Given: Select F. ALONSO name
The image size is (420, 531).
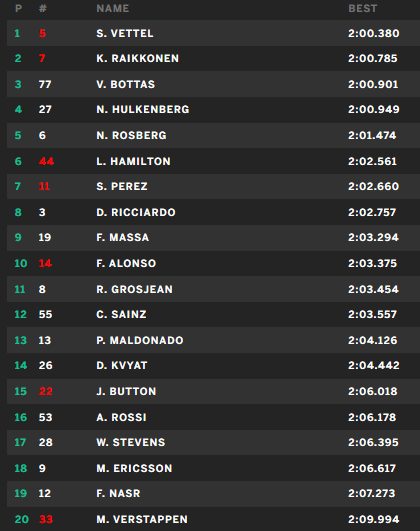Looking at the screenshot, I should (x=126, y=263).
